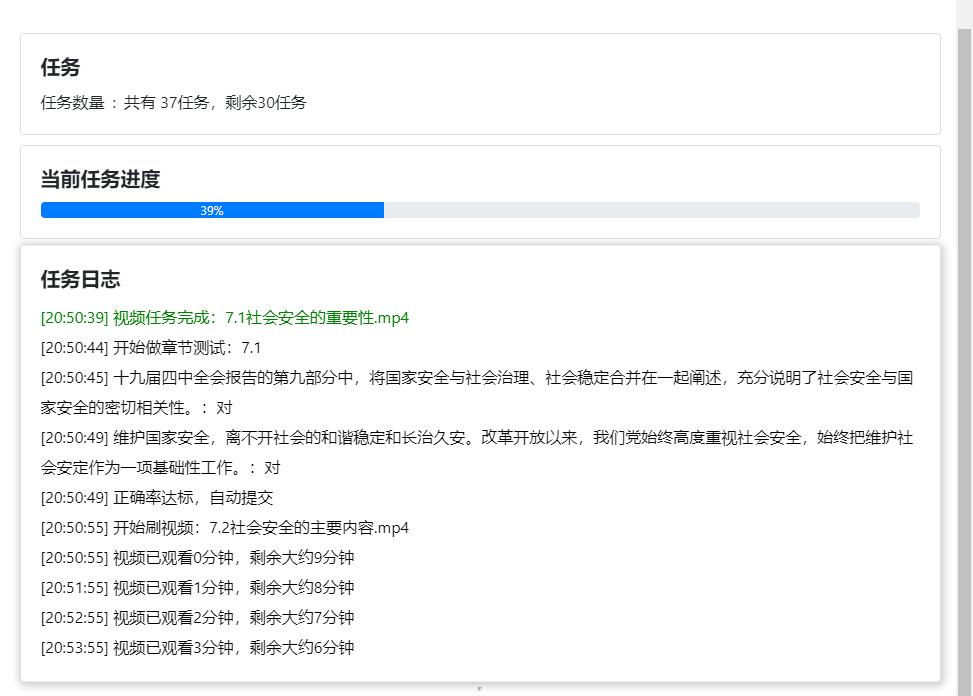Select the 正确率达标，自动提交 log line
Viewport: 973px width, 696px height.
coord(157,497)
